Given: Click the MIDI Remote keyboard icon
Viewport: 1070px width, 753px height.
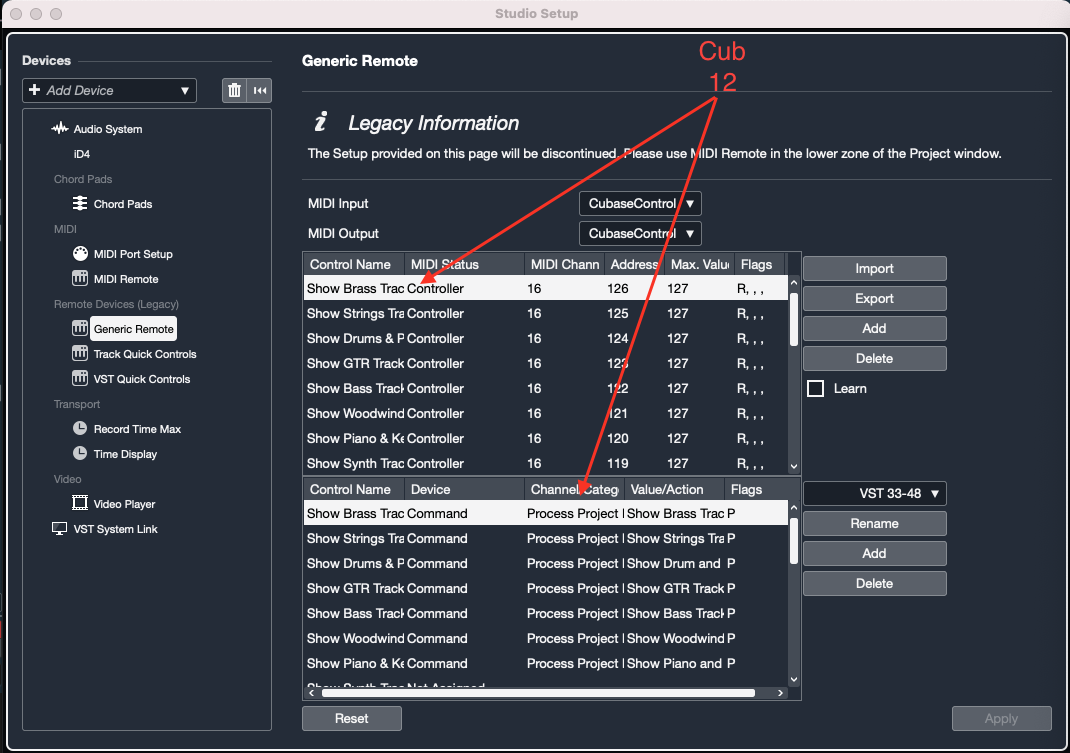Looking at the screenshot, I should pos(80,279).
